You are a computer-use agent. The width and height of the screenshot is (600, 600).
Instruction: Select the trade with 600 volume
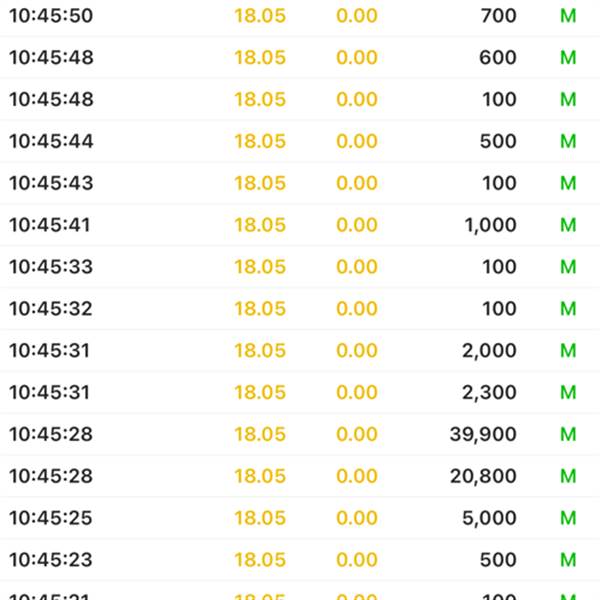coord(300,57)
